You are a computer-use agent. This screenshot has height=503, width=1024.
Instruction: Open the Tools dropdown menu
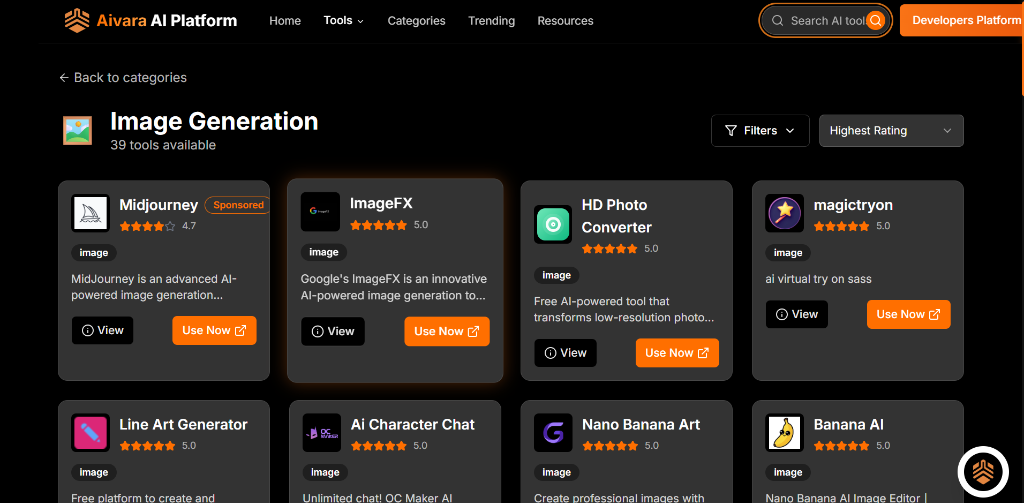(x=344, y=20)
